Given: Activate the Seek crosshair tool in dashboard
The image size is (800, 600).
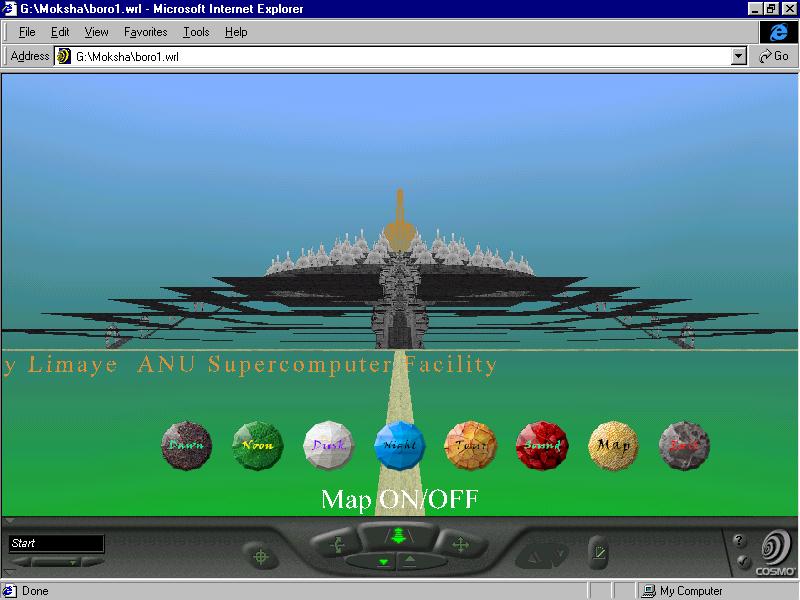Looking at the screenshot, I should click(x=261, y=555).
